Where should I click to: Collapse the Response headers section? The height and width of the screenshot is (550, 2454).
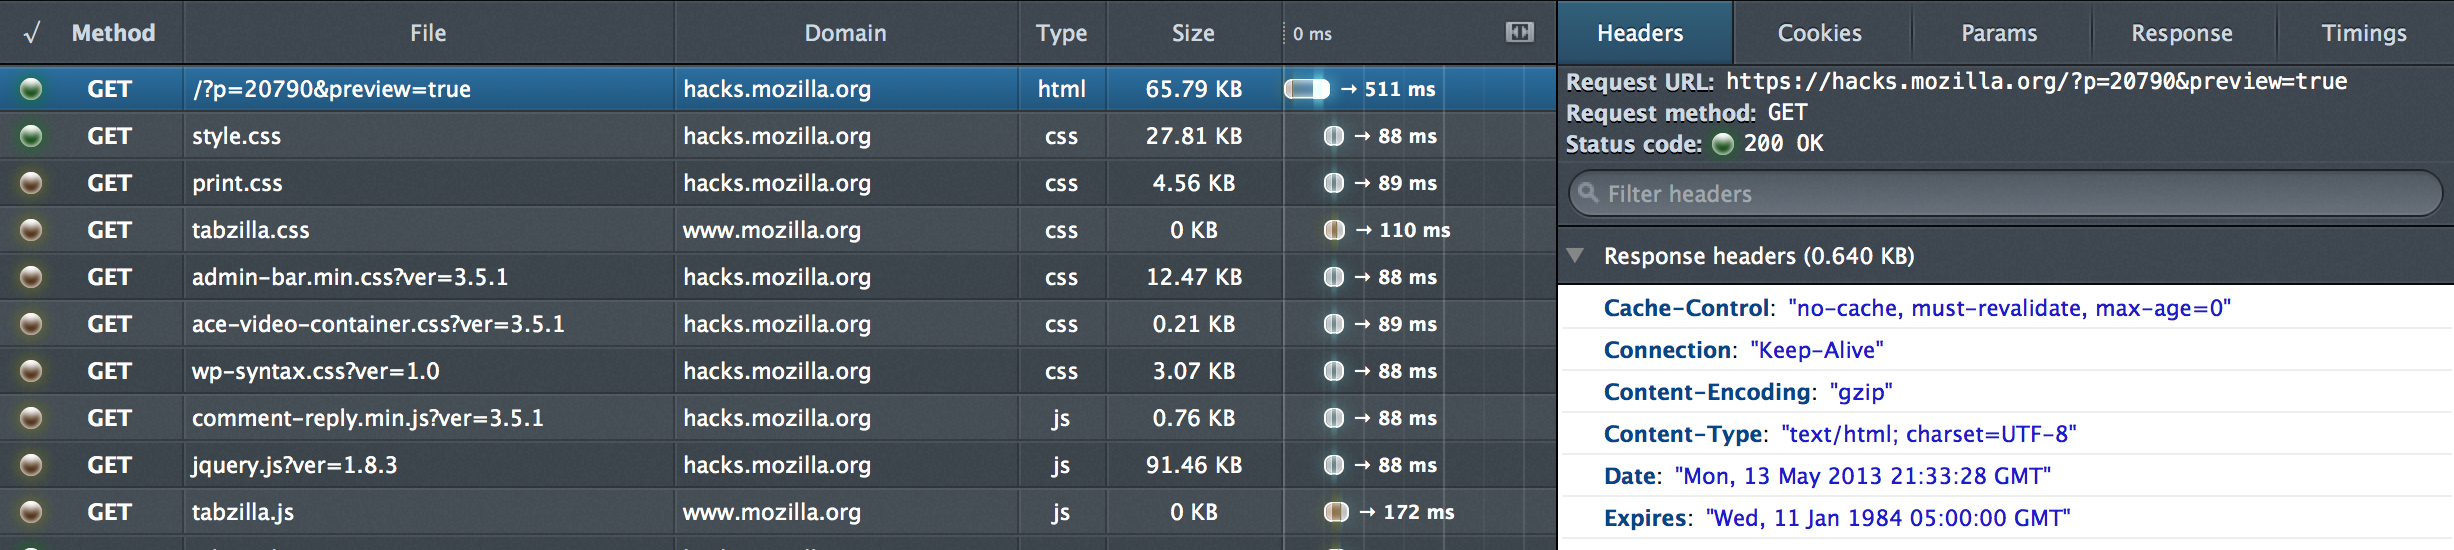(x=1576, y=256)
